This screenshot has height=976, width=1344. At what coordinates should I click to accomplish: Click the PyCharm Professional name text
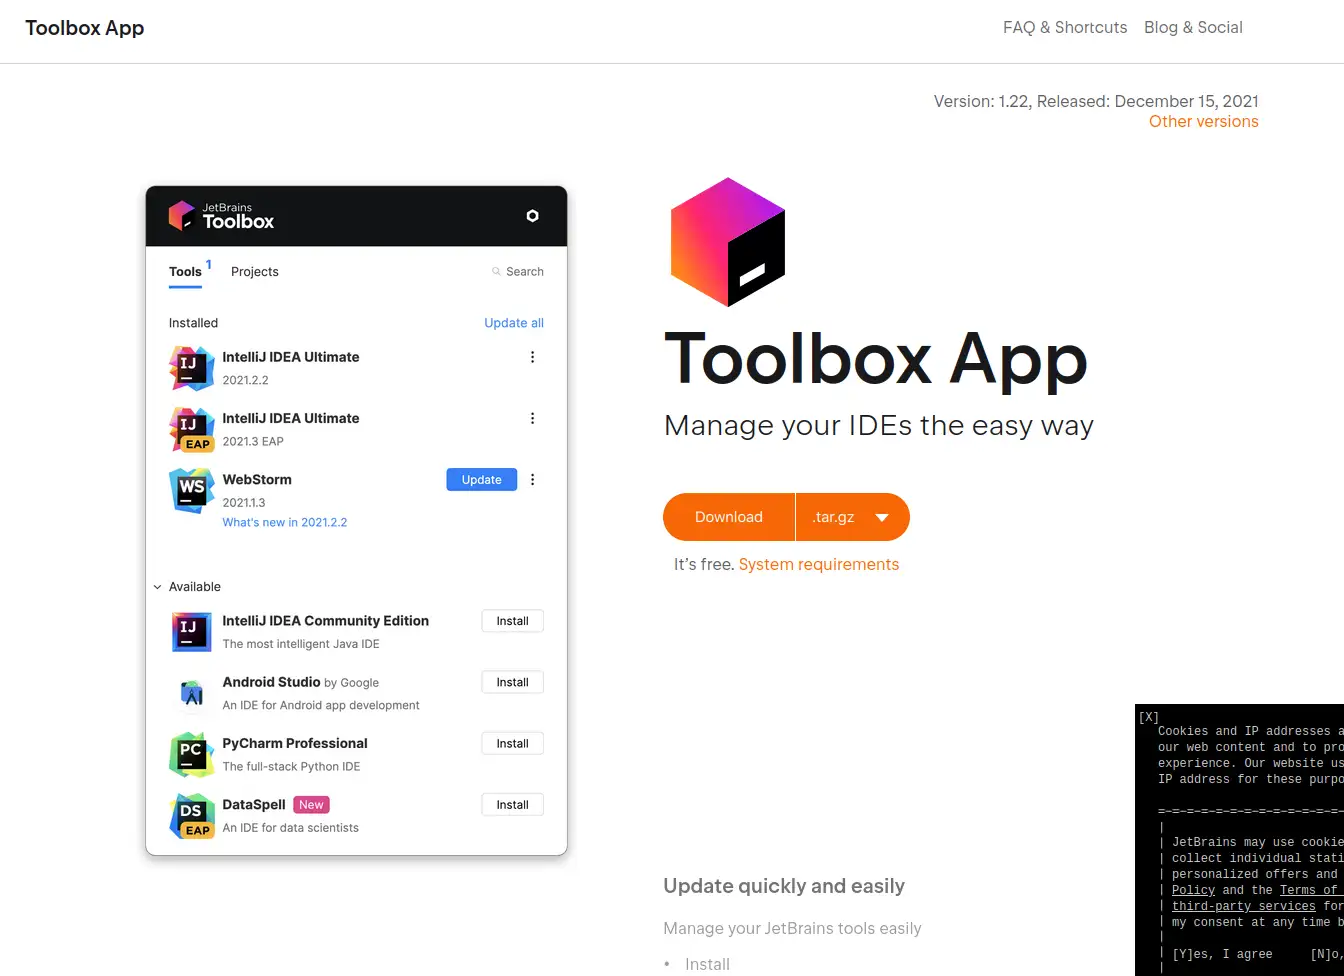(295, 744)
